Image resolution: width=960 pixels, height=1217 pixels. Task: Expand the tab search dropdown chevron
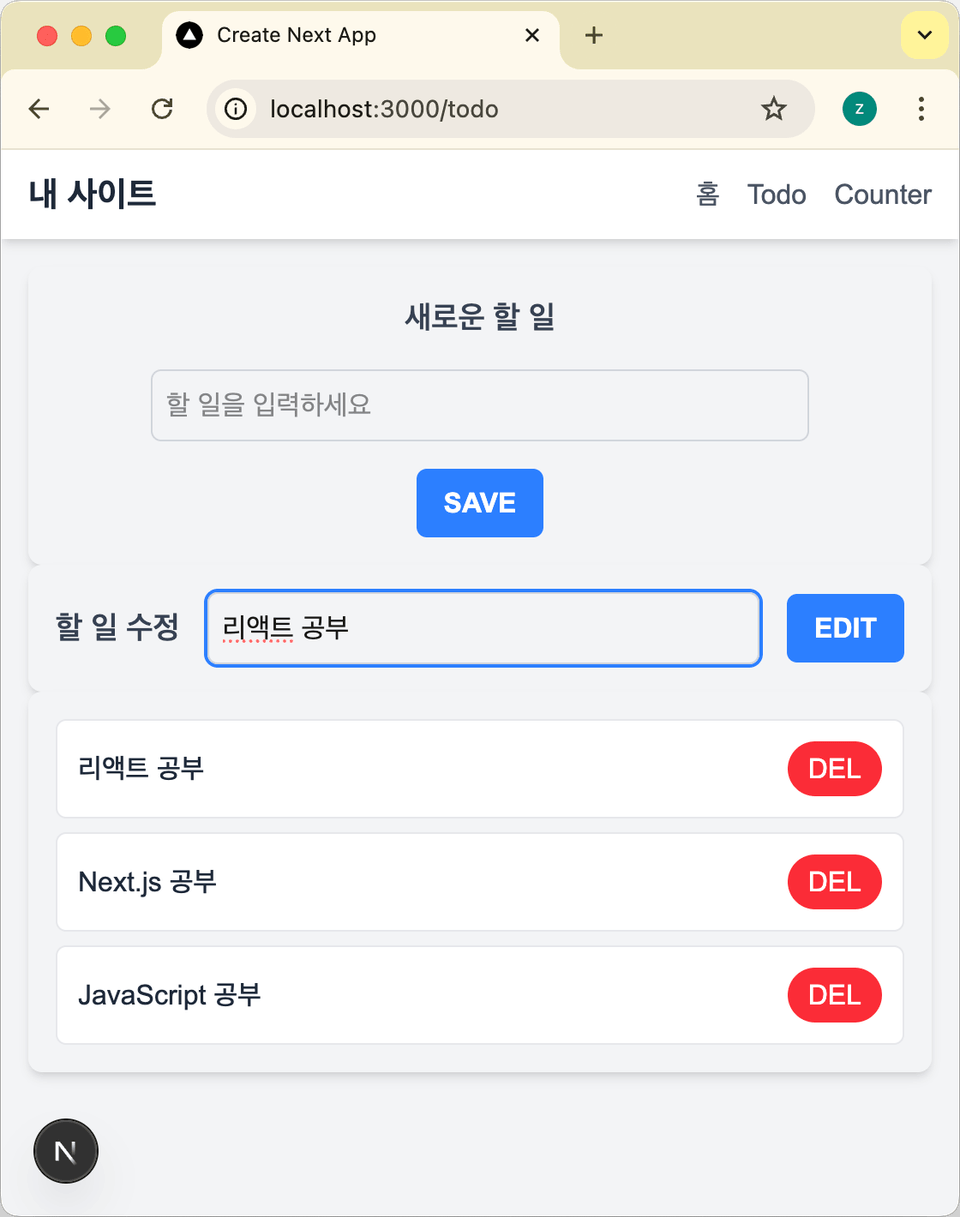[925, 36]
